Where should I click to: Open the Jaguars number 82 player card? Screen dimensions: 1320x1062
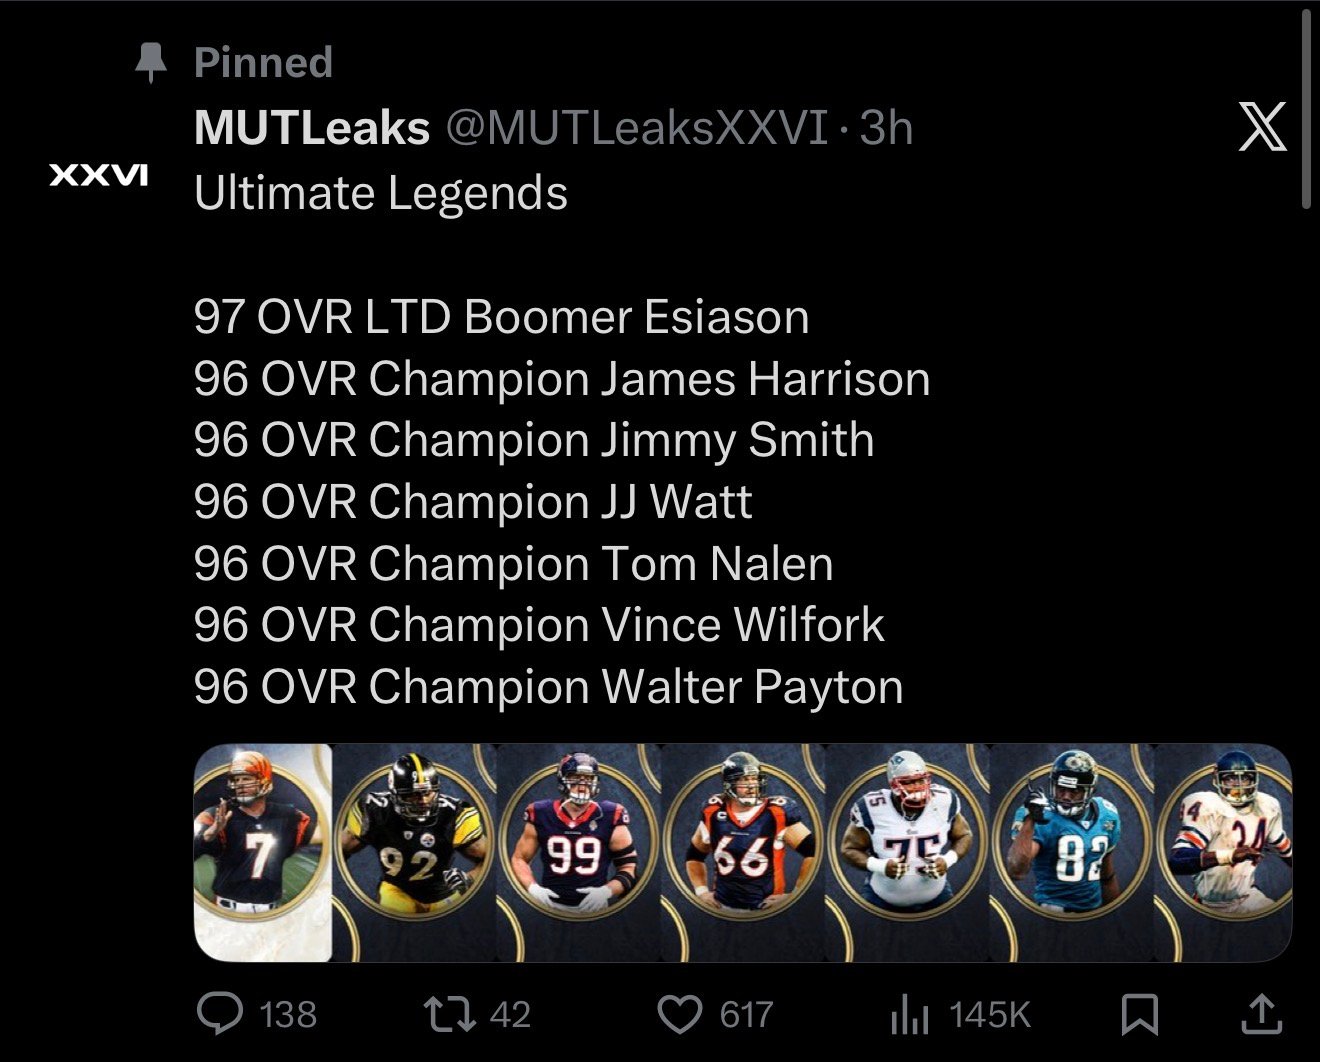(x=1072, y=853)
